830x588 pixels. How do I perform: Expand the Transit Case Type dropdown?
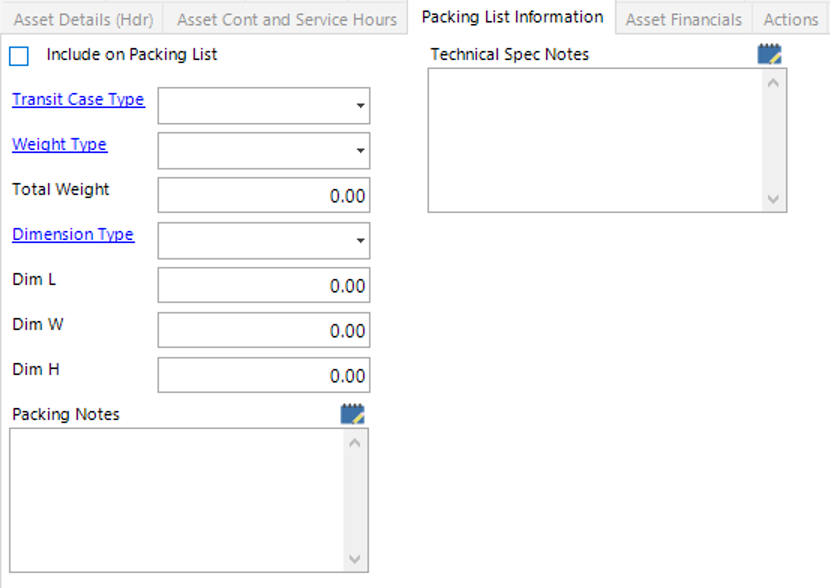pyautogui.click(x=359, y=106)
